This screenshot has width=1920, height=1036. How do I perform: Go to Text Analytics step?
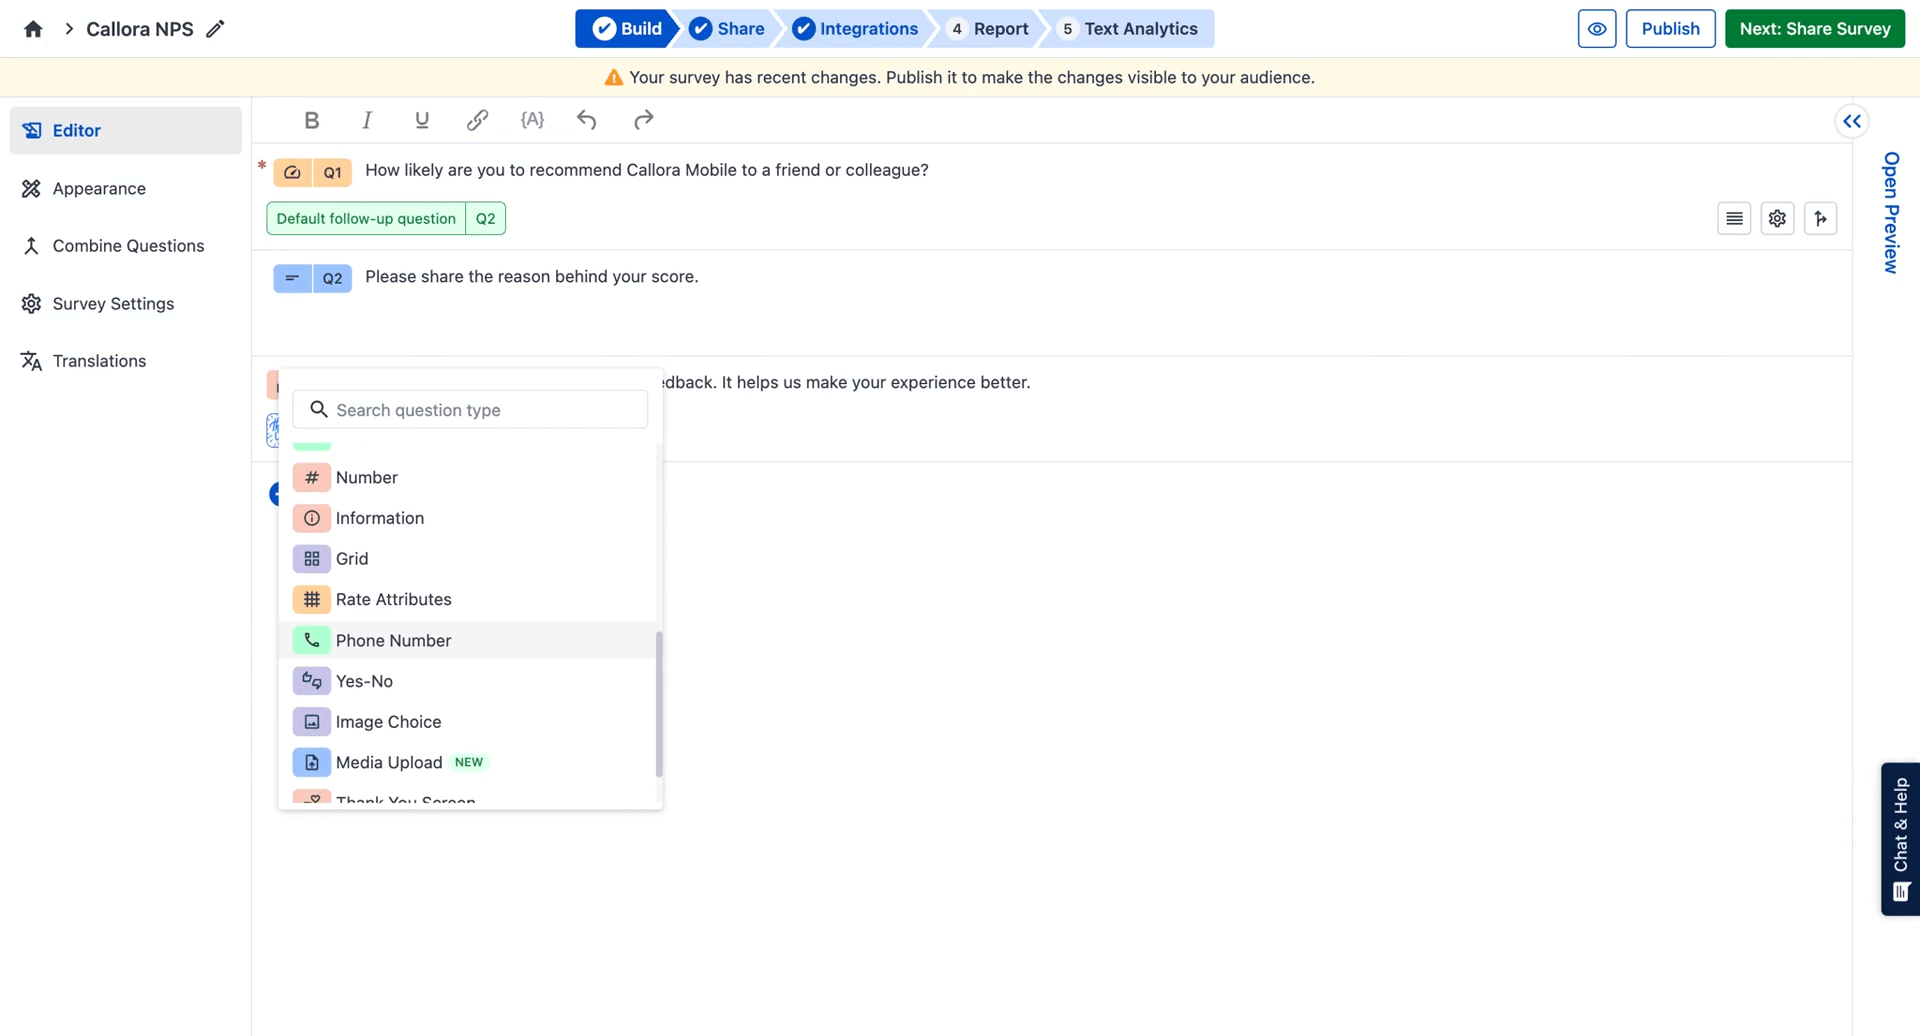(1128, 29)
